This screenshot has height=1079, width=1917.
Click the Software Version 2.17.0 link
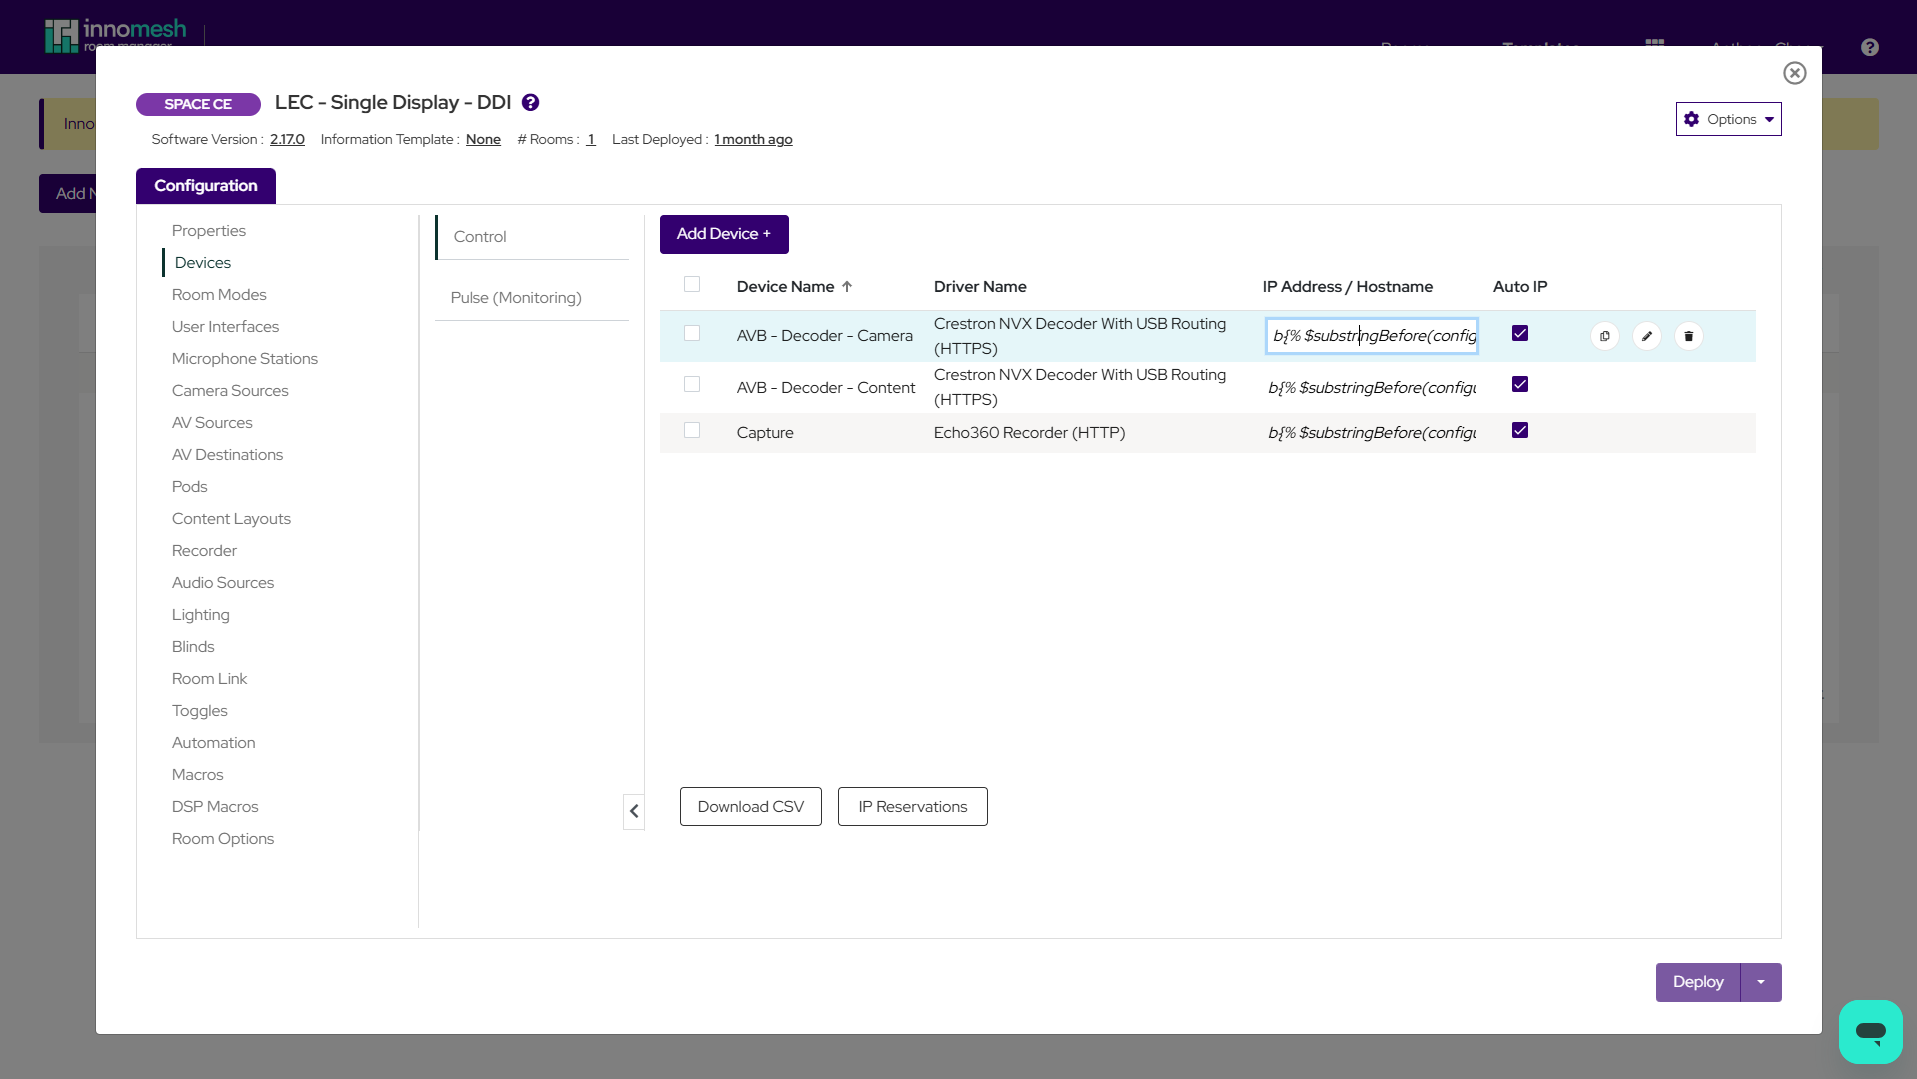point(287,140)
